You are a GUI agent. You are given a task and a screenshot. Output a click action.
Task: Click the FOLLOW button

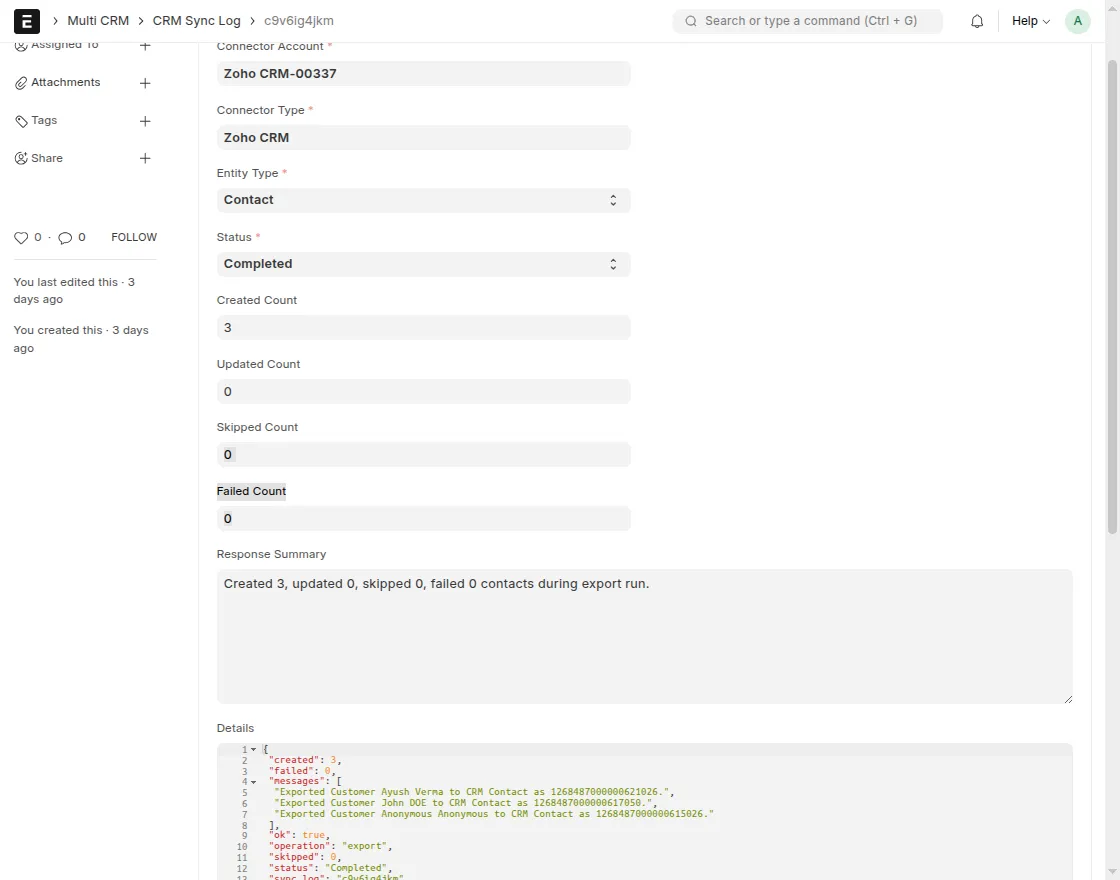tap(134, 238)
